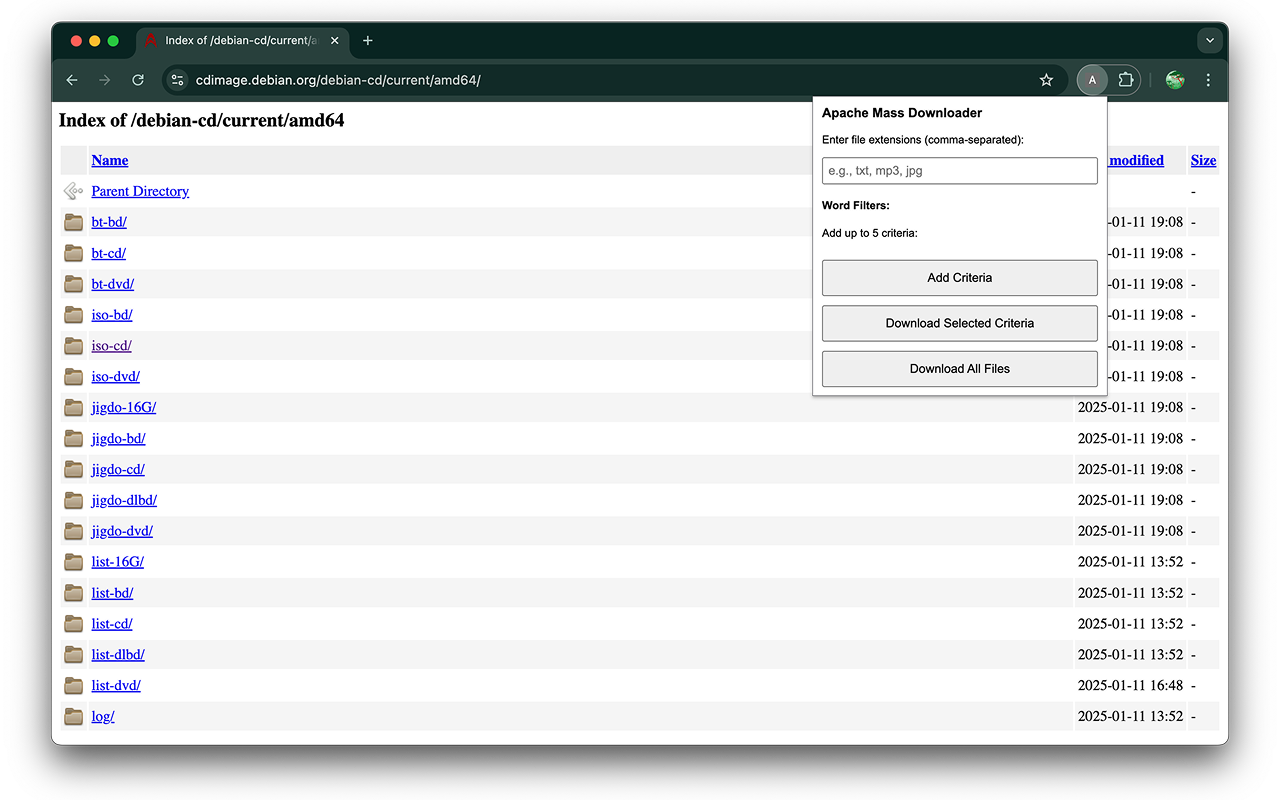Image resolution: width=1280 pixels, height=800 pixels.
Task: Click the Add Criteria button
Action: pos(959,277)
